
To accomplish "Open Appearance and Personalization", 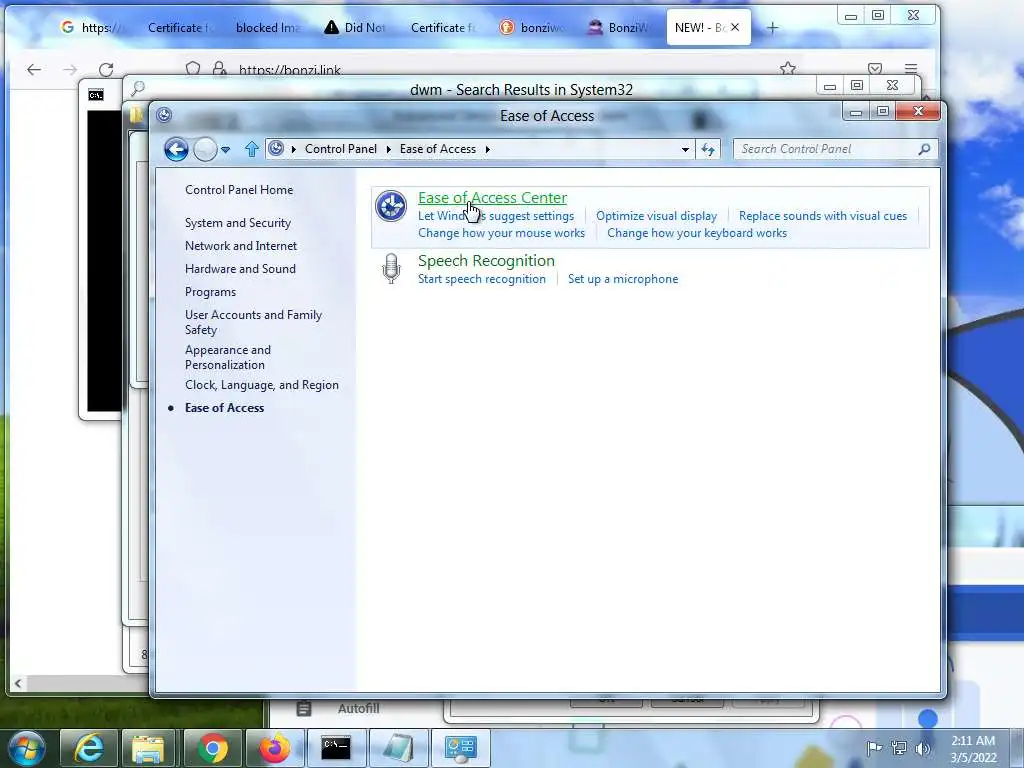I will pyautogui.click(x=228, y=357).
